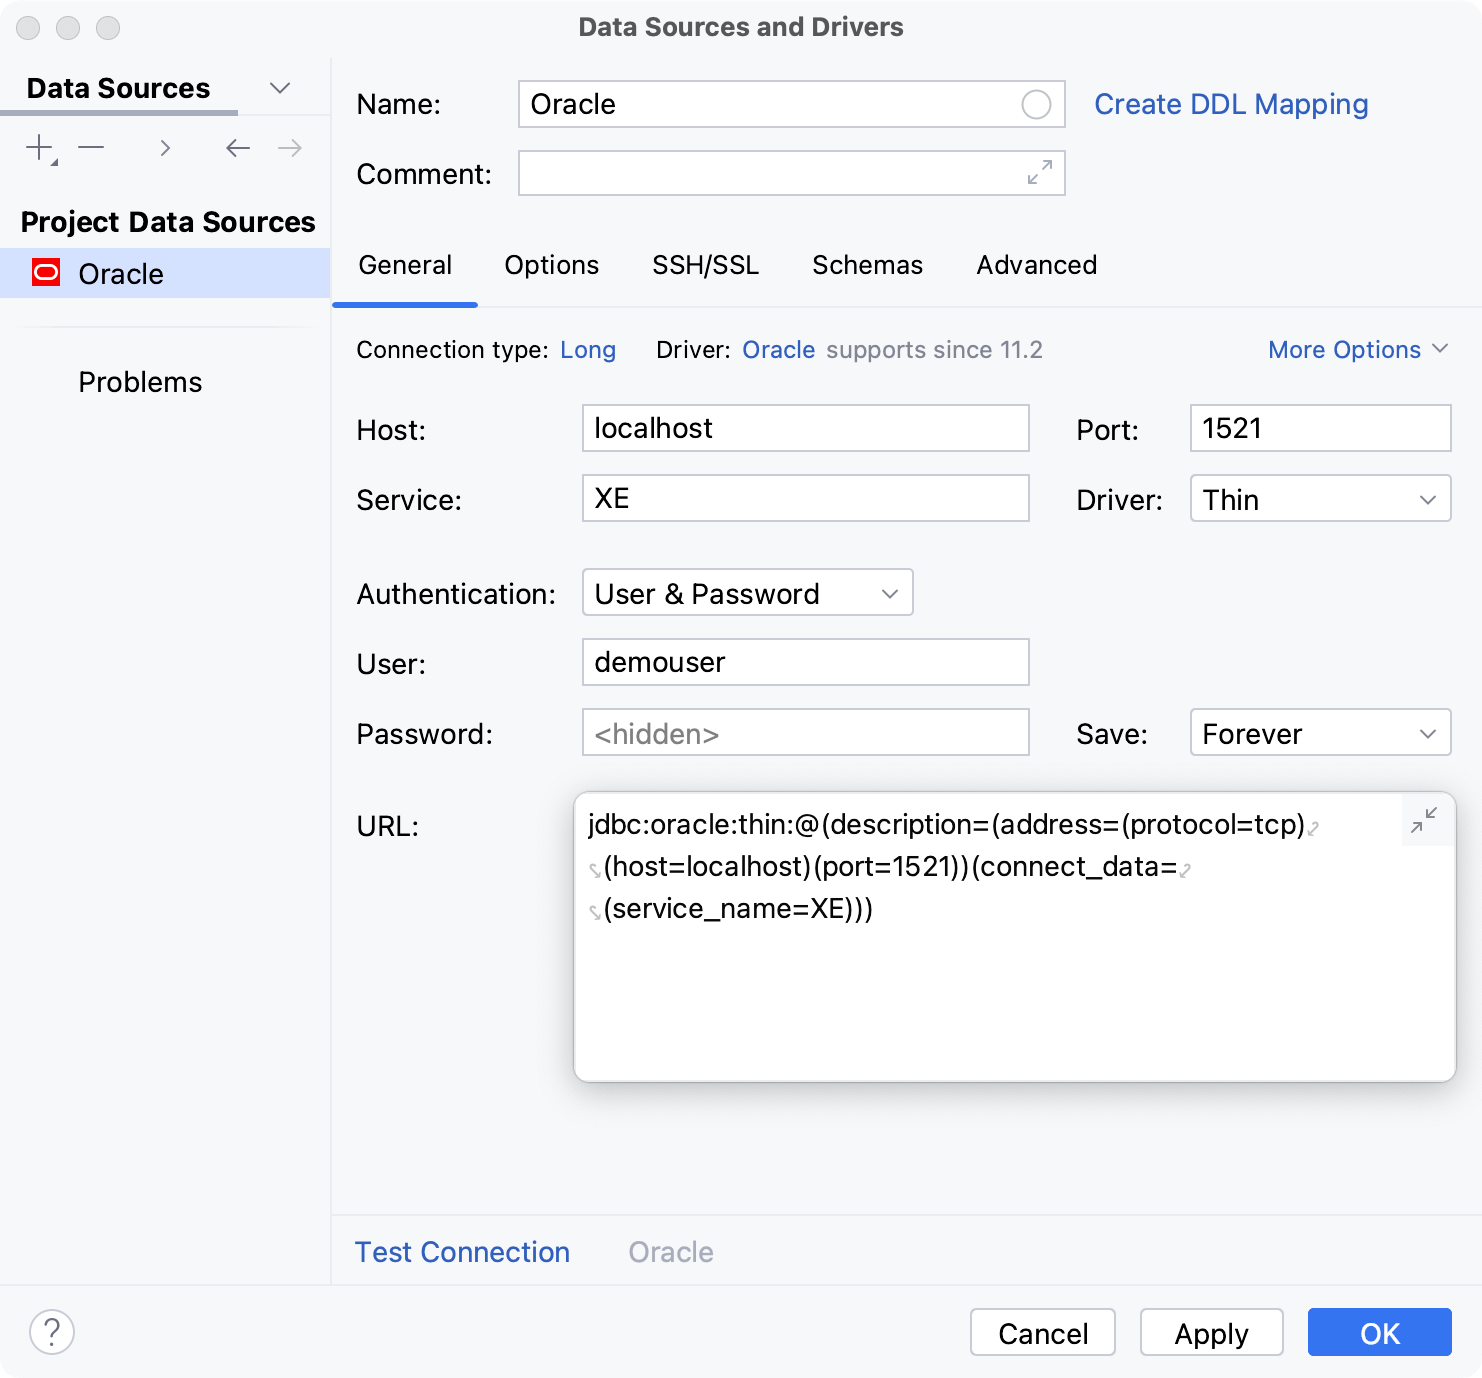
Task: Open help via the question mark icon
Action: click(x=52, y=1332)
